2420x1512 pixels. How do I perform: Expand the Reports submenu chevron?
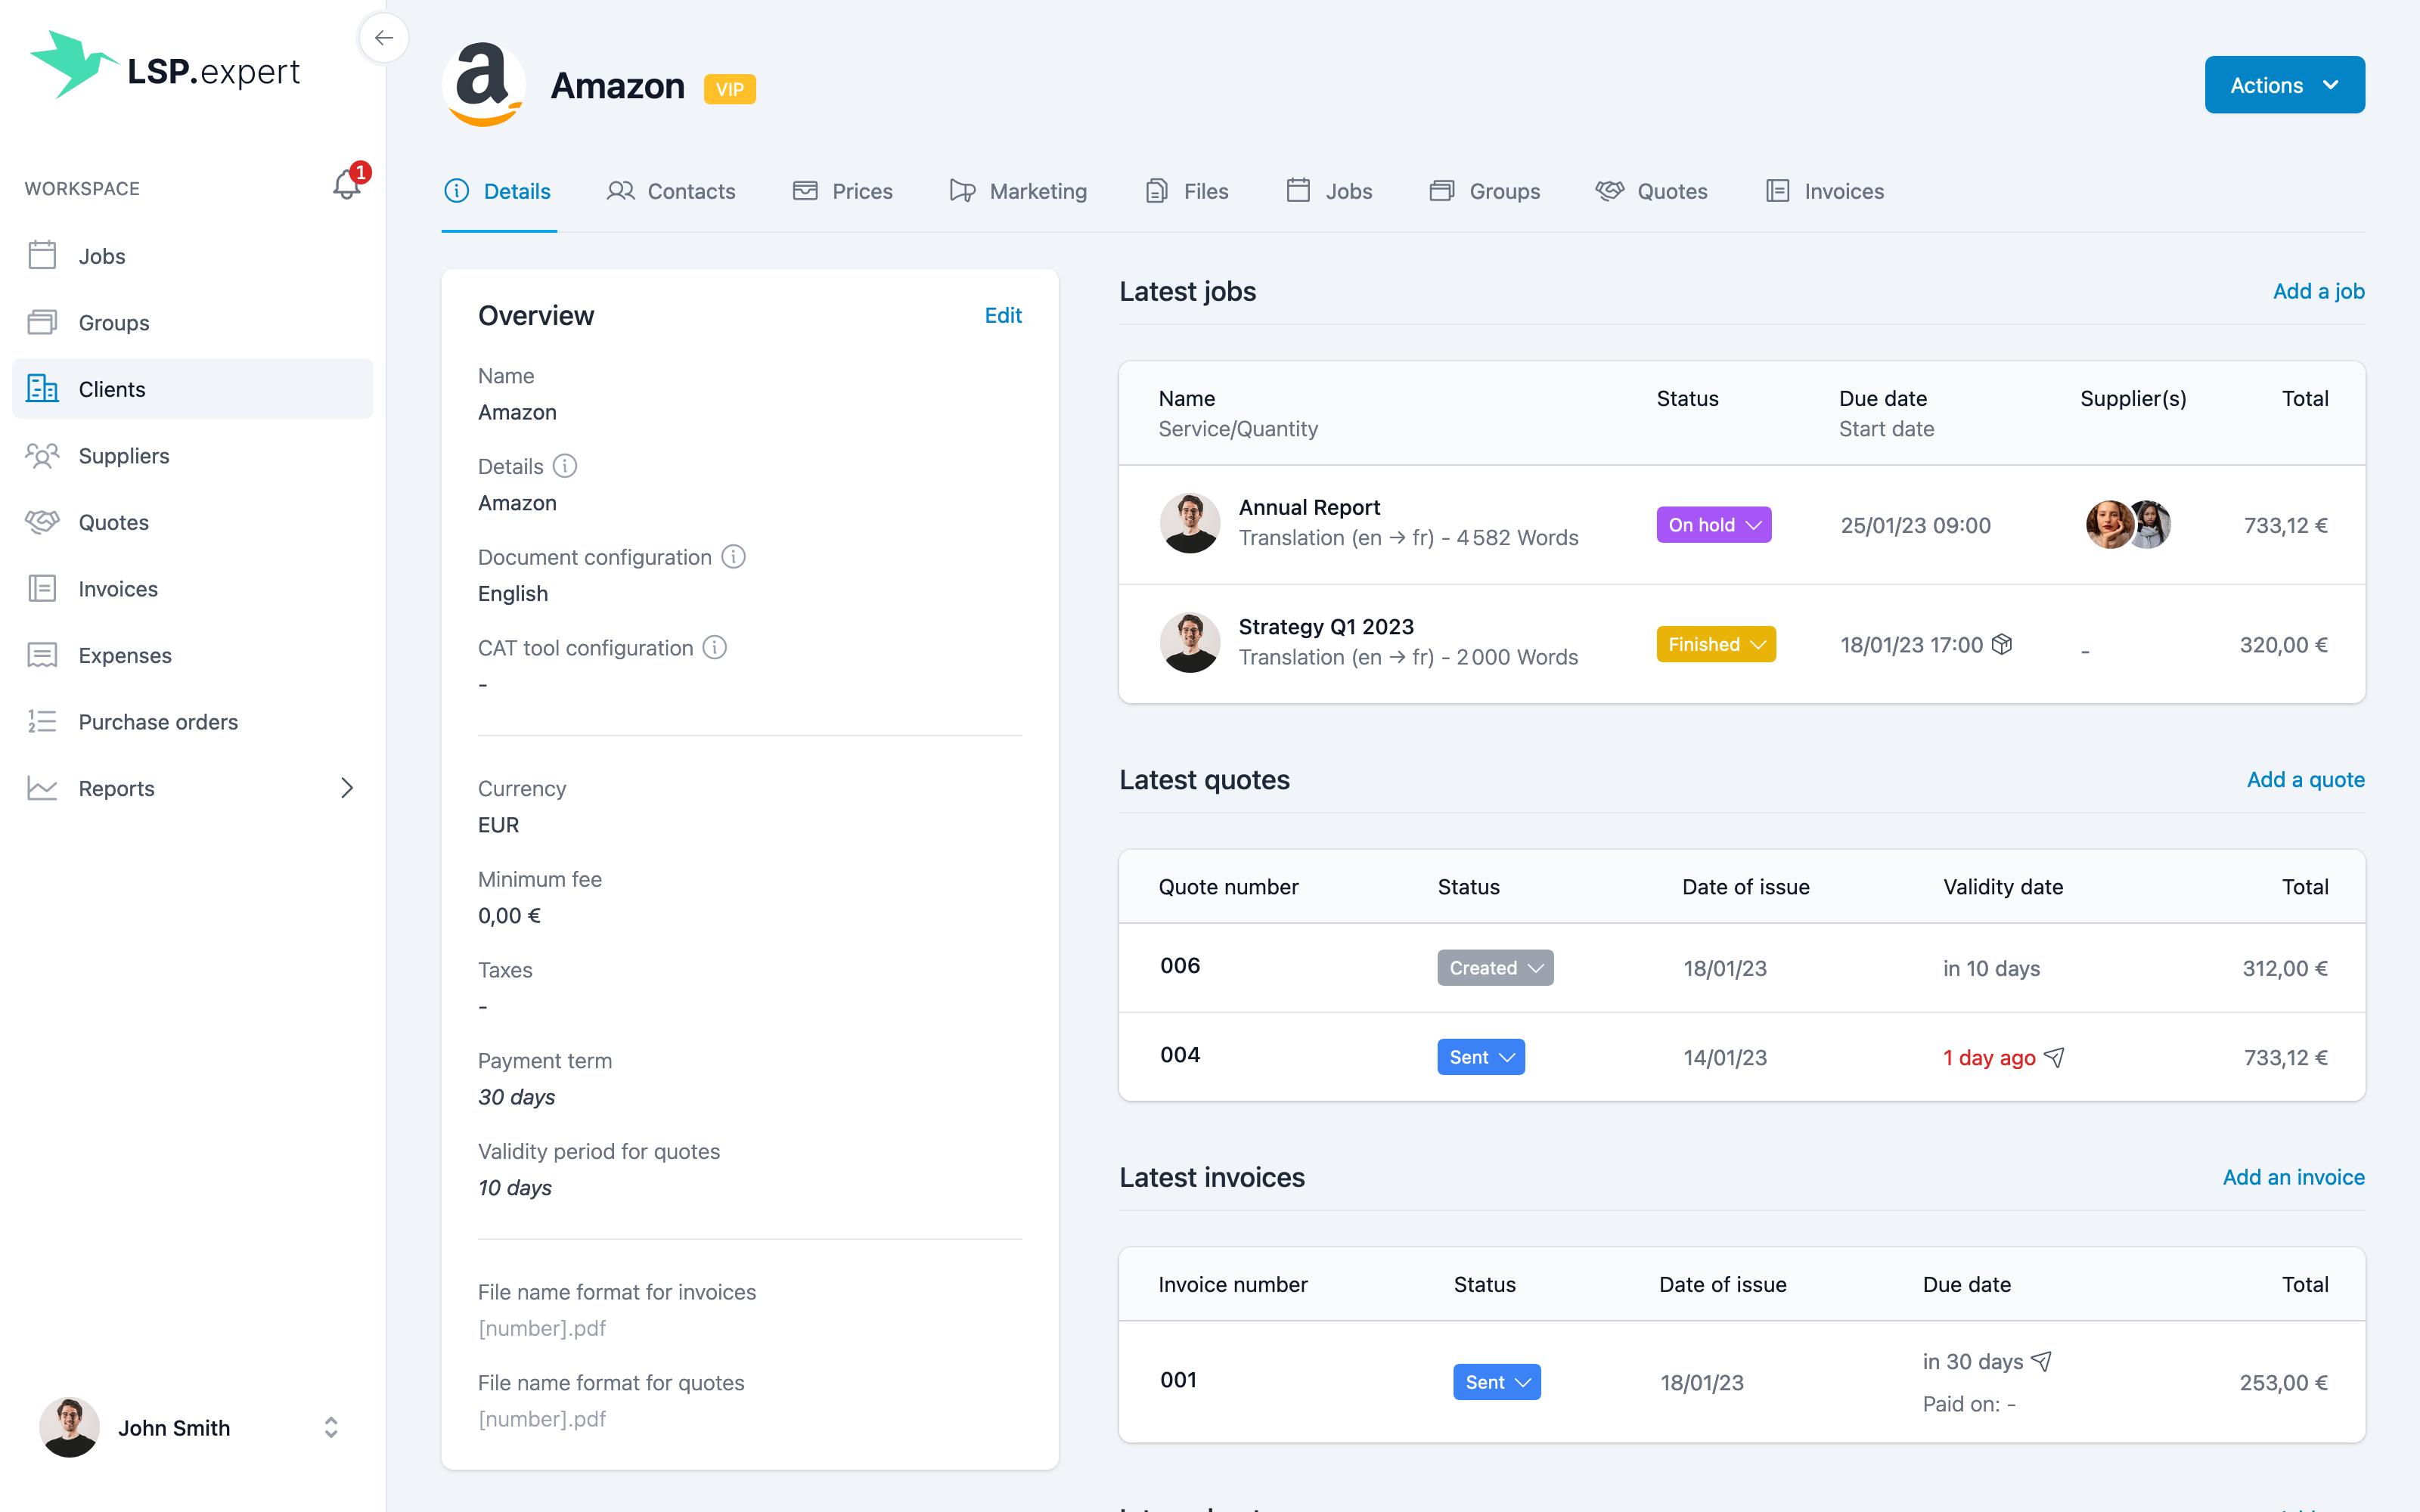pos(347,788)
